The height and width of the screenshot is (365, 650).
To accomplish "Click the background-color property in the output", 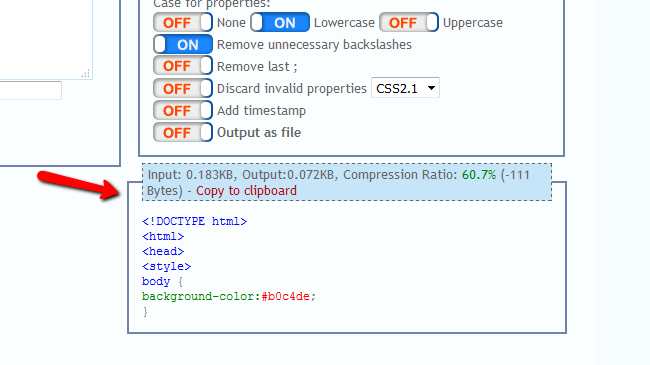I will 198,297.
